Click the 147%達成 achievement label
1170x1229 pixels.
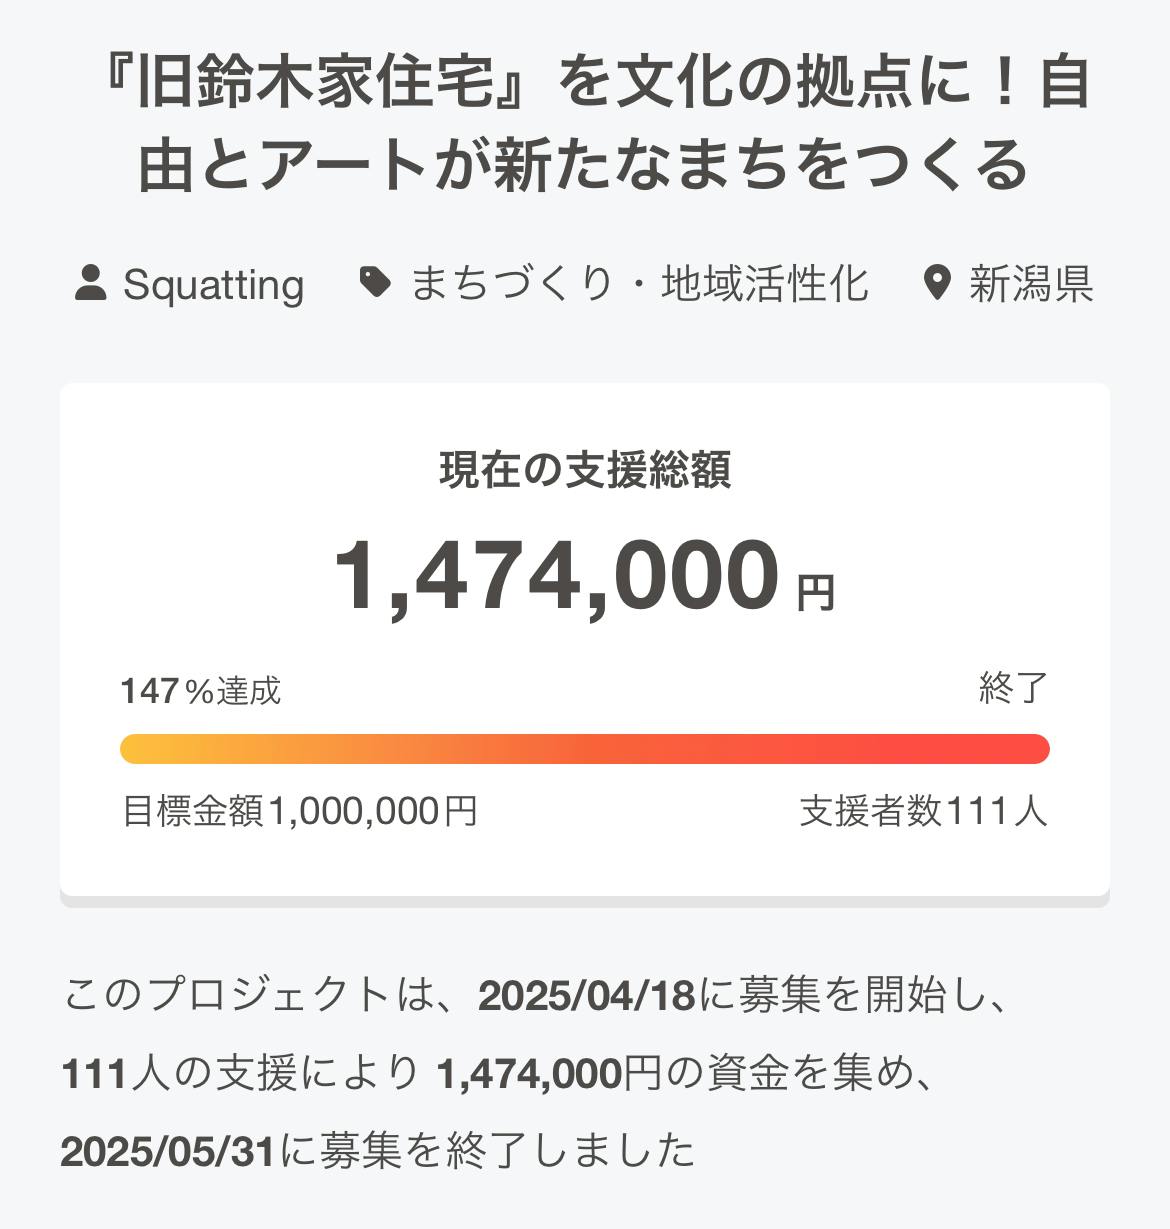tap(201, 691)
